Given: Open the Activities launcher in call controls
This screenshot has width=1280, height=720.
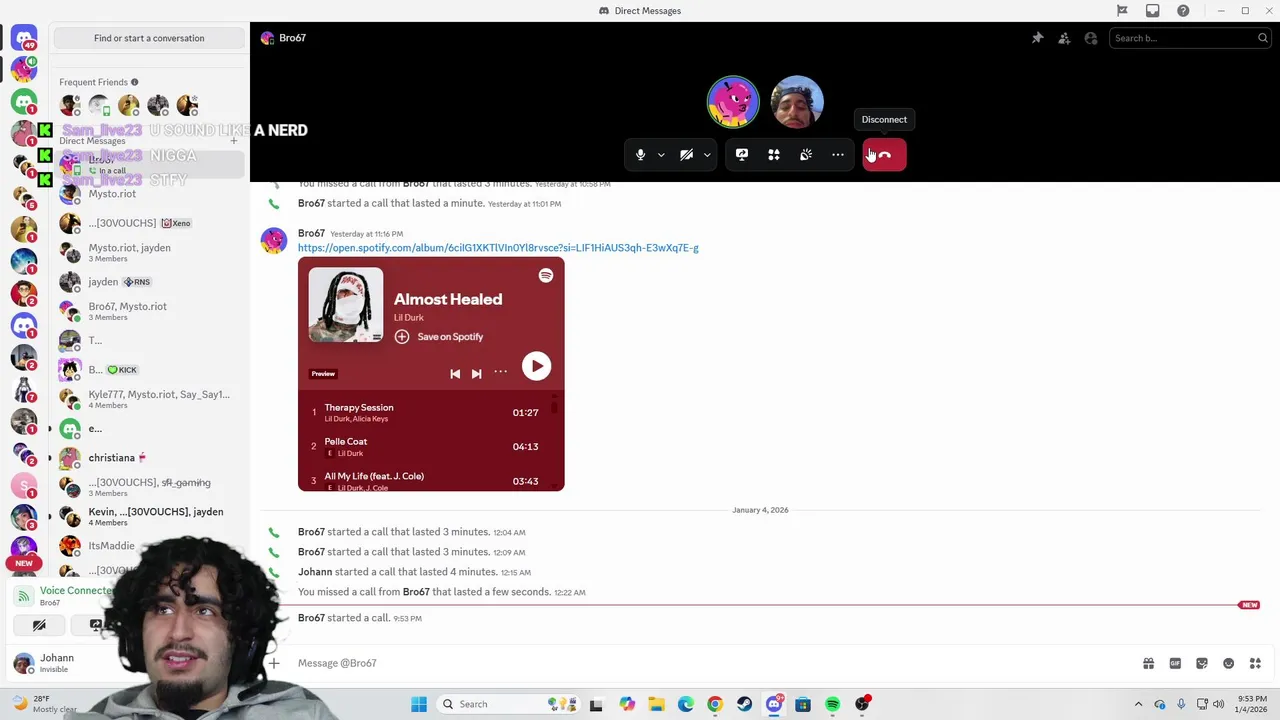Looking at the screenshot, I should tap(774, 155).
